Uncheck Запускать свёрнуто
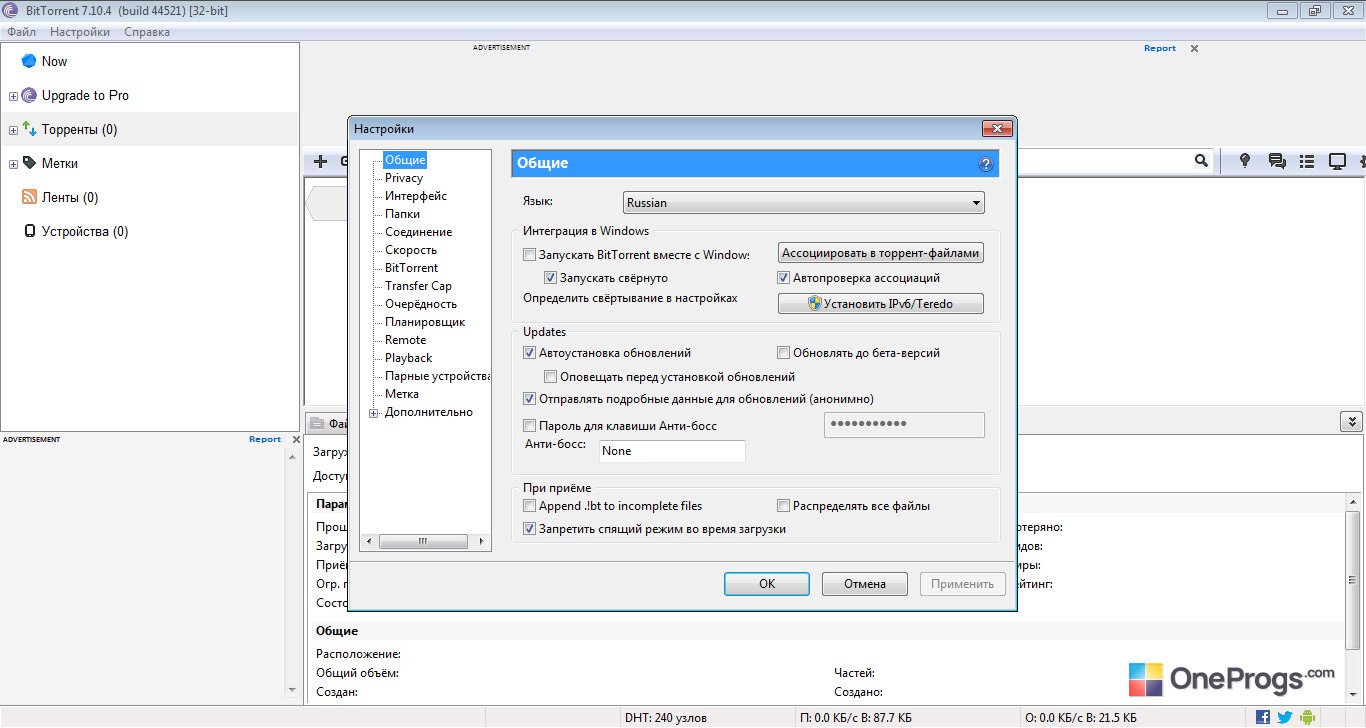Image resolution: width=1366 pixels, height=728 pixels. pyautogui.click(x=550, y=278)
